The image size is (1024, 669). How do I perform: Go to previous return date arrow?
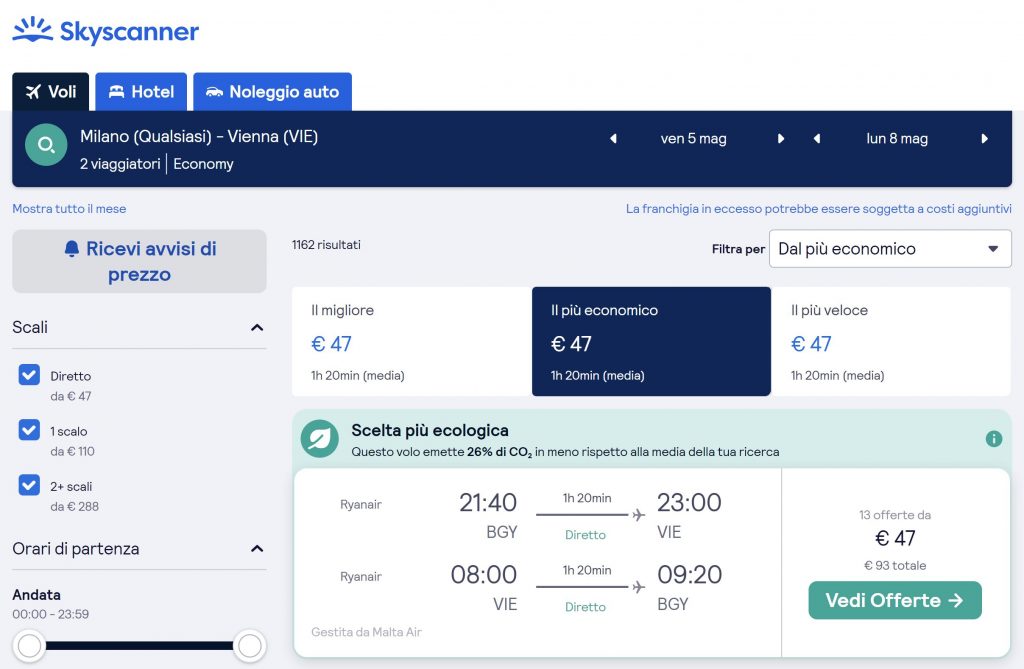pyautogui.click(x=817, y=139)
